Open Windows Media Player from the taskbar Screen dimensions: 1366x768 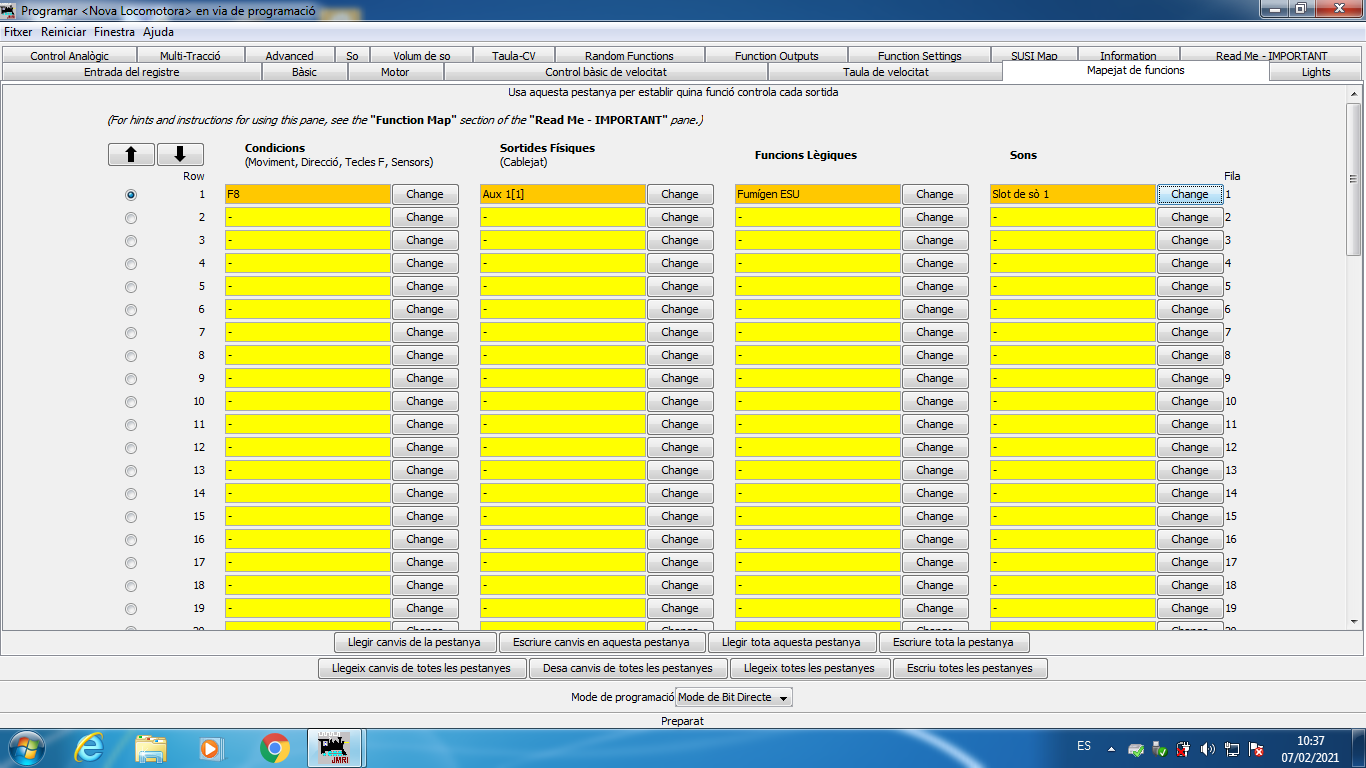[210, 748]
